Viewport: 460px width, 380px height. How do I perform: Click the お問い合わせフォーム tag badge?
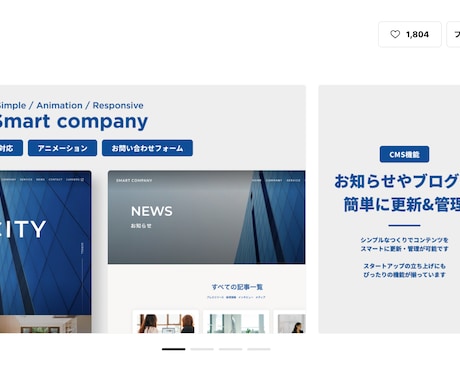(147, 148)
